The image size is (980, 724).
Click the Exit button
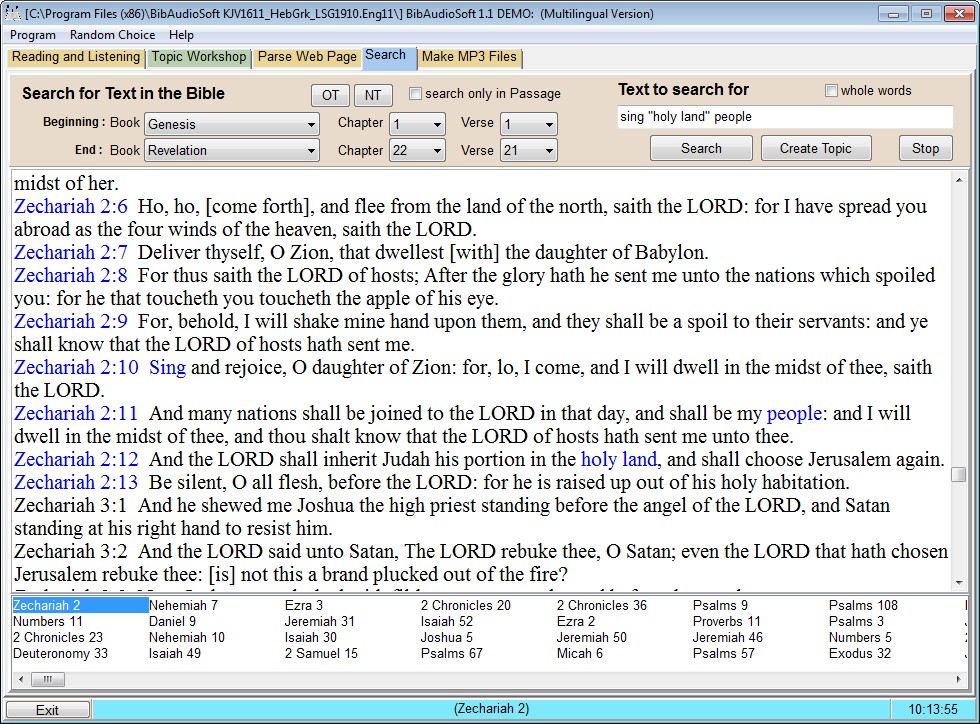click(x=48, y=710)
